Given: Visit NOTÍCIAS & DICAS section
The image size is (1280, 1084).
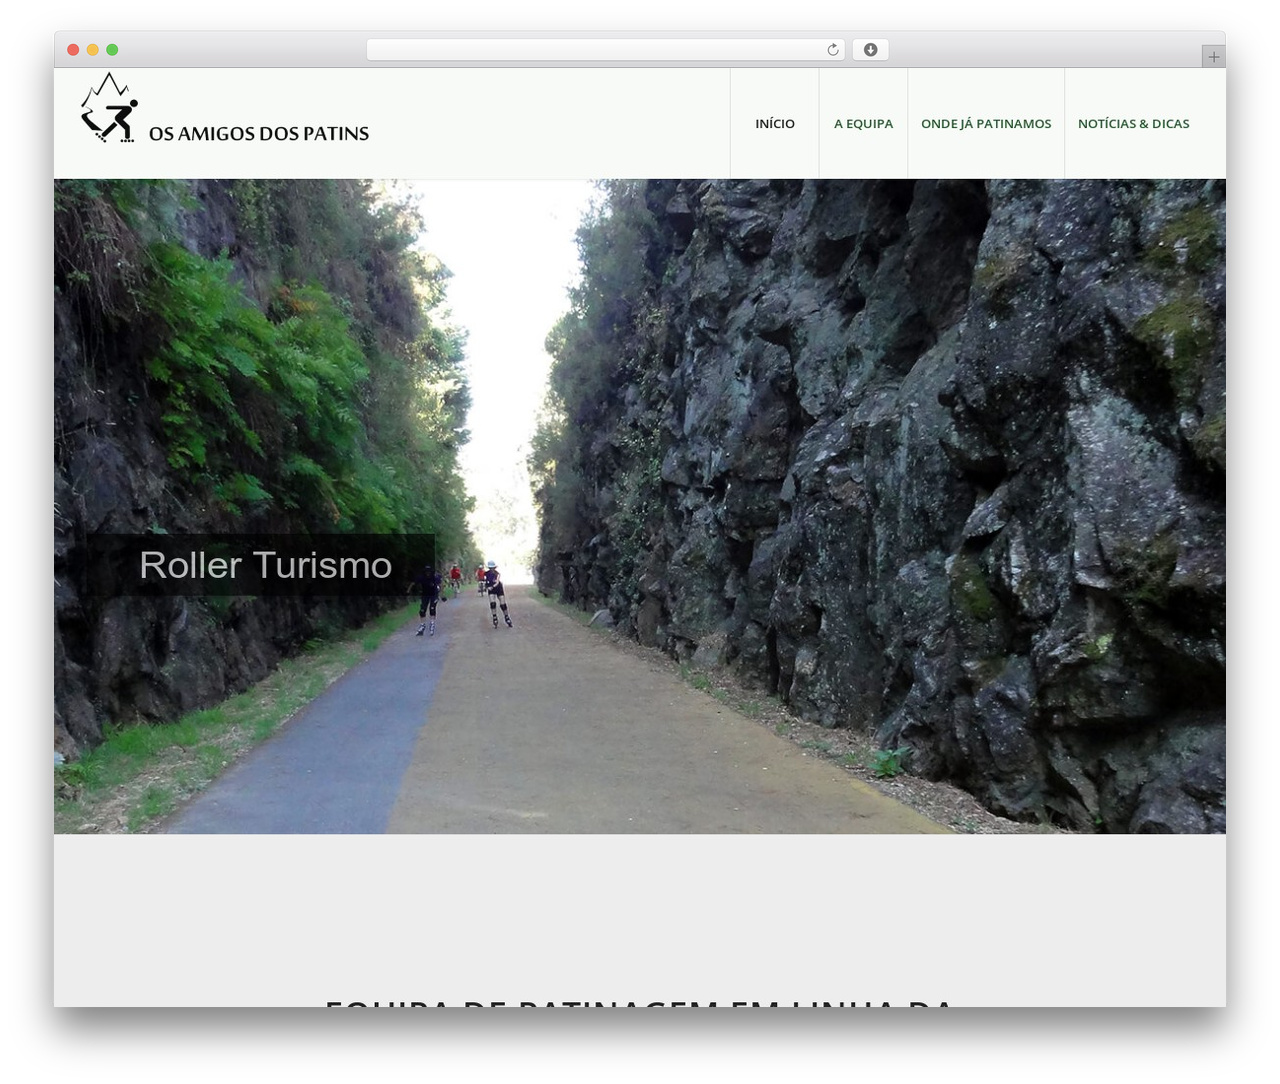Looking at the screenshot, I should pyautogui.click(x=1134, y=124).
